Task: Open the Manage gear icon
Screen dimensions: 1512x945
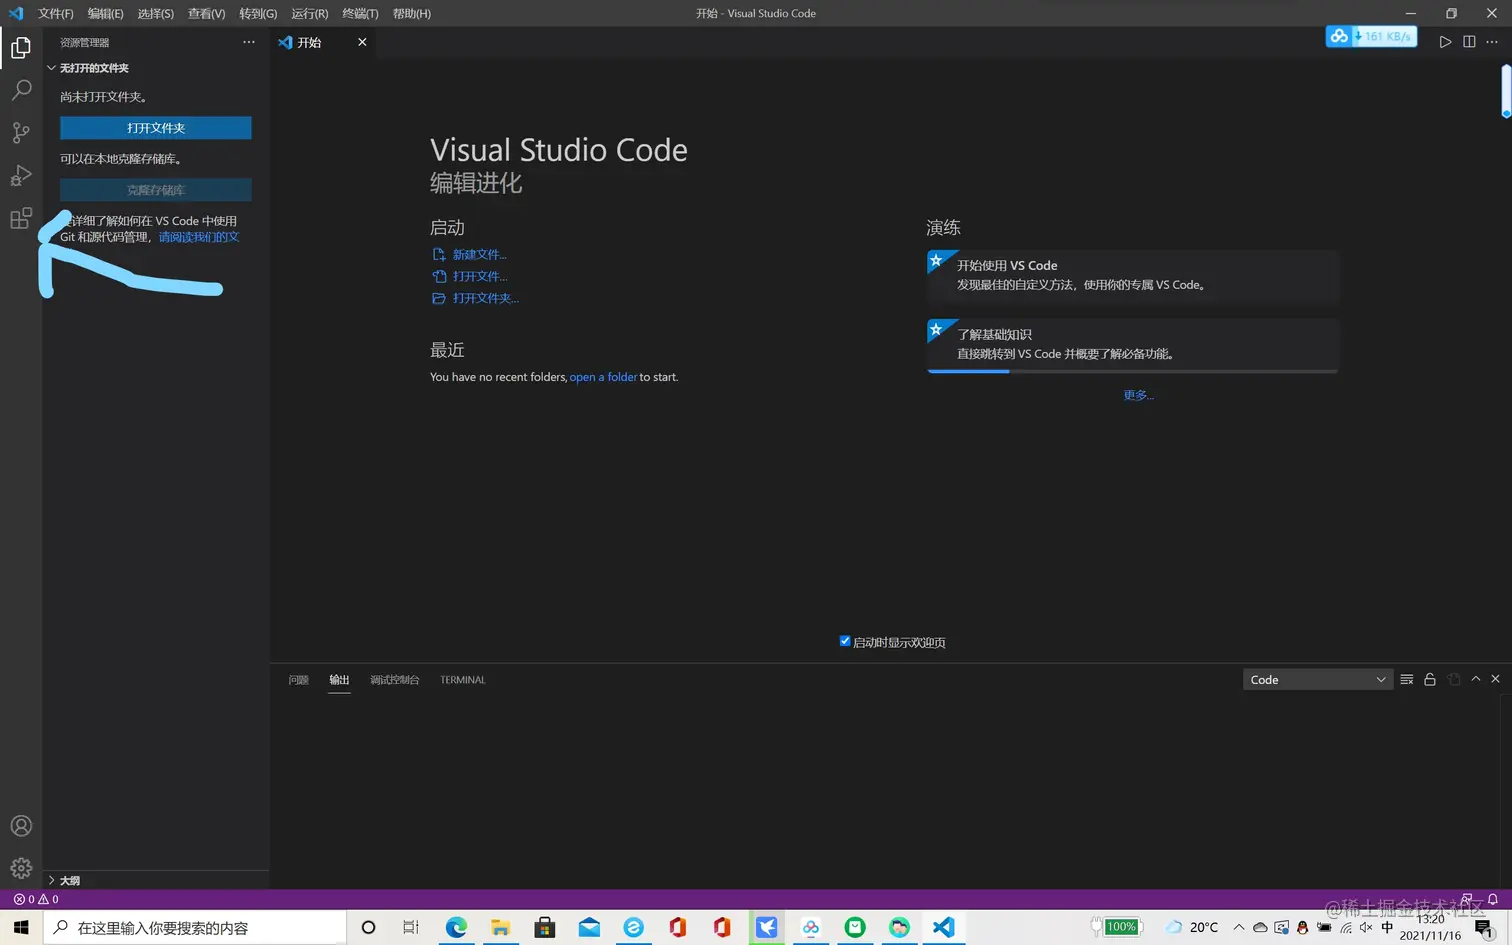Action: tap(21, 868)
